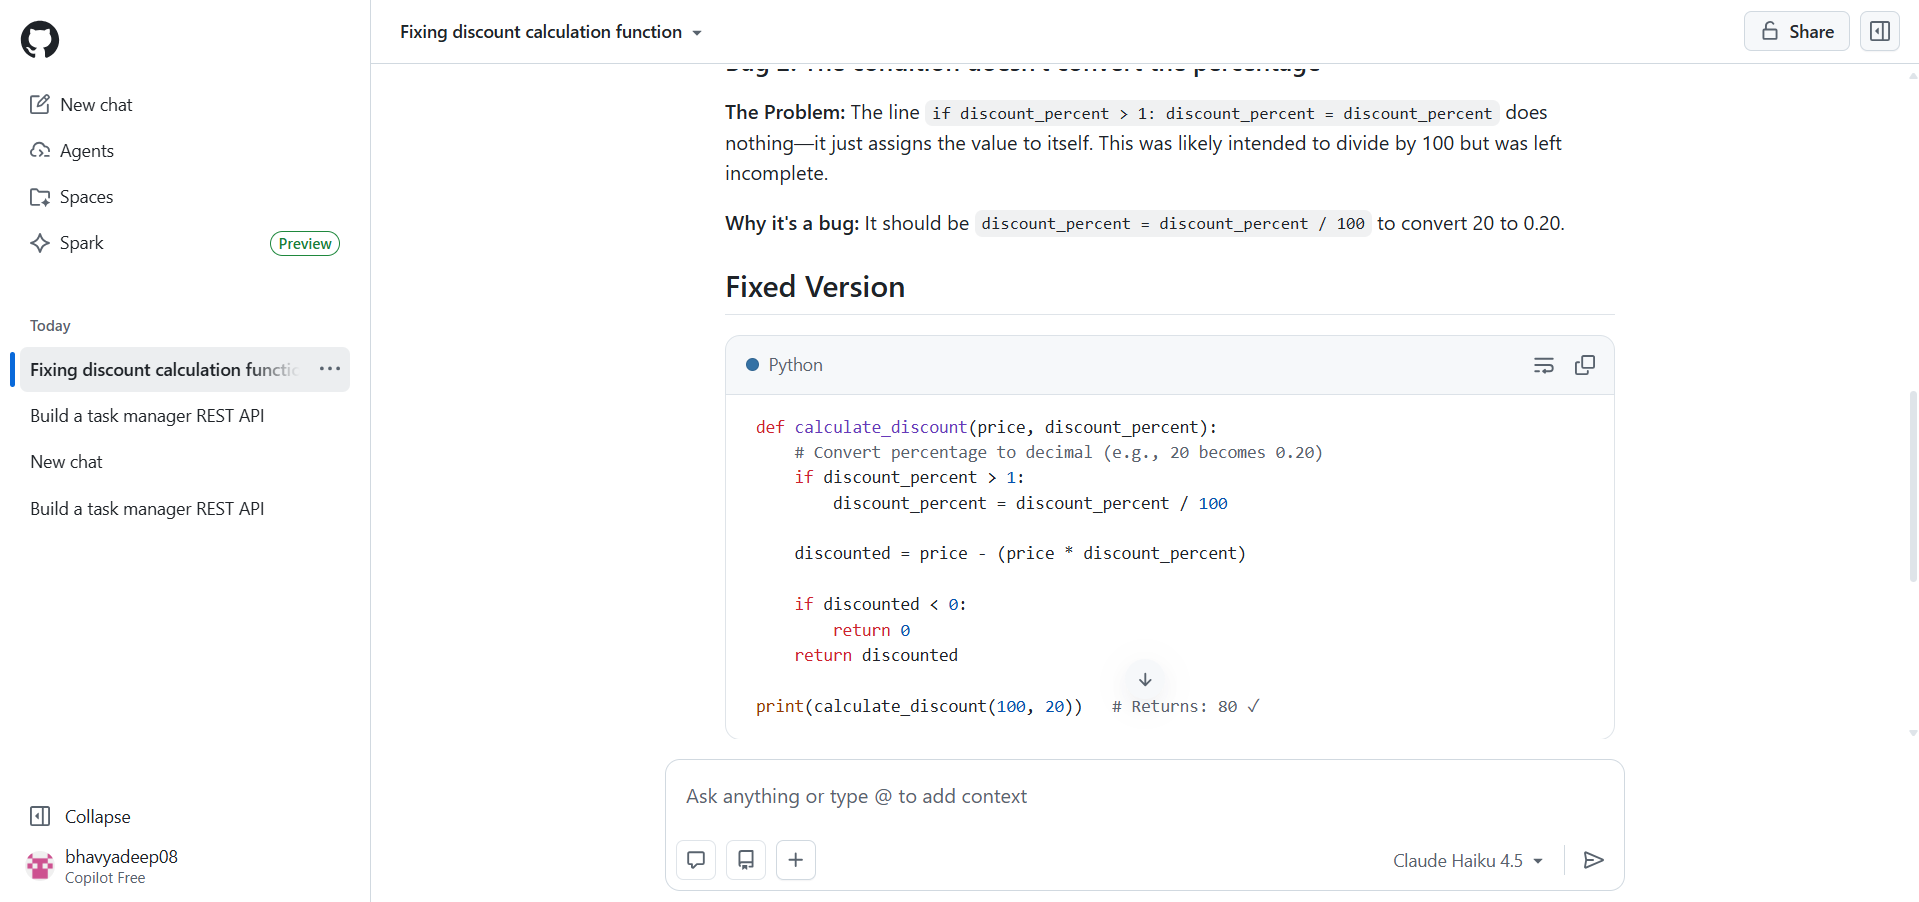Screen dimensions: 1919x902
Task: Copy the Python code block
Action: pos(1585,365)
